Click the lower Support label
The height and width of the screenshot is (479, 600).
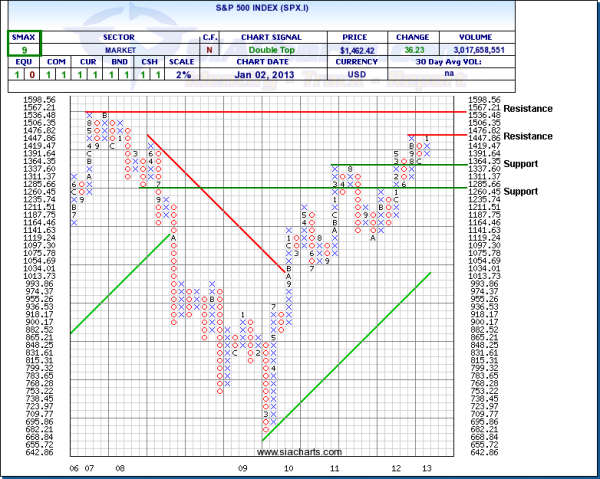coord(524,190)
